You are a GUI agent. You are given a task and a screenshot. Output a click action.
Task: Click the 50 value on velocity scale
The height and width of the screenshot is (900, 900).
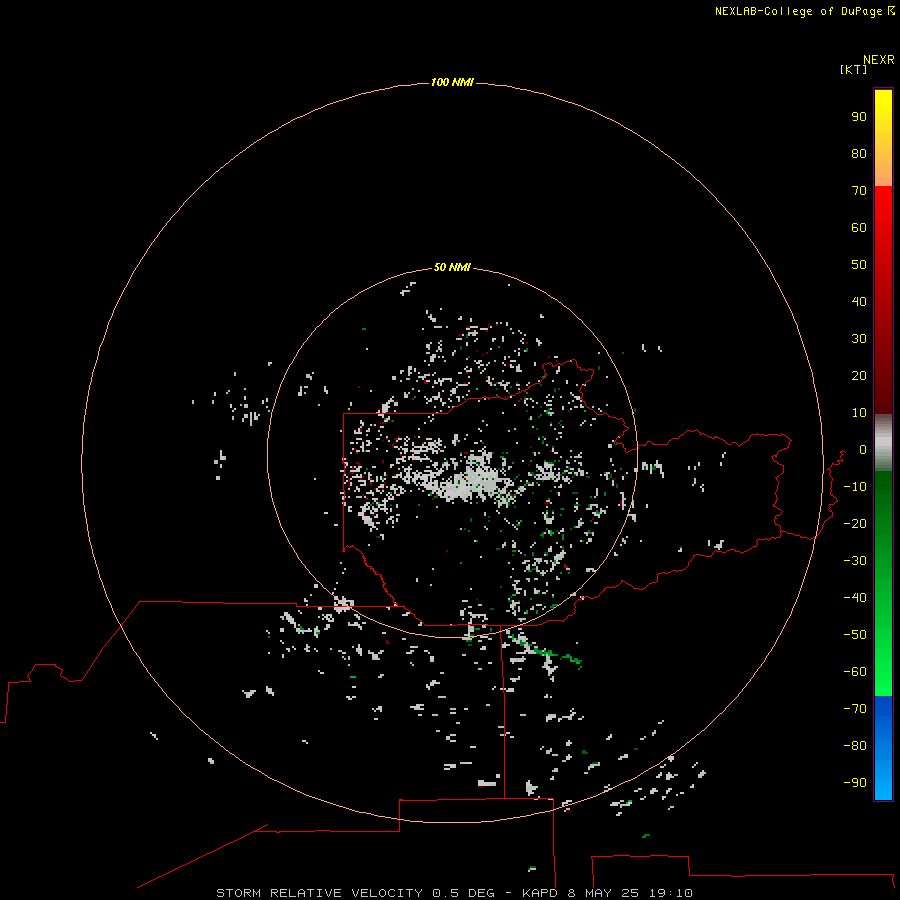coord(859,265)
